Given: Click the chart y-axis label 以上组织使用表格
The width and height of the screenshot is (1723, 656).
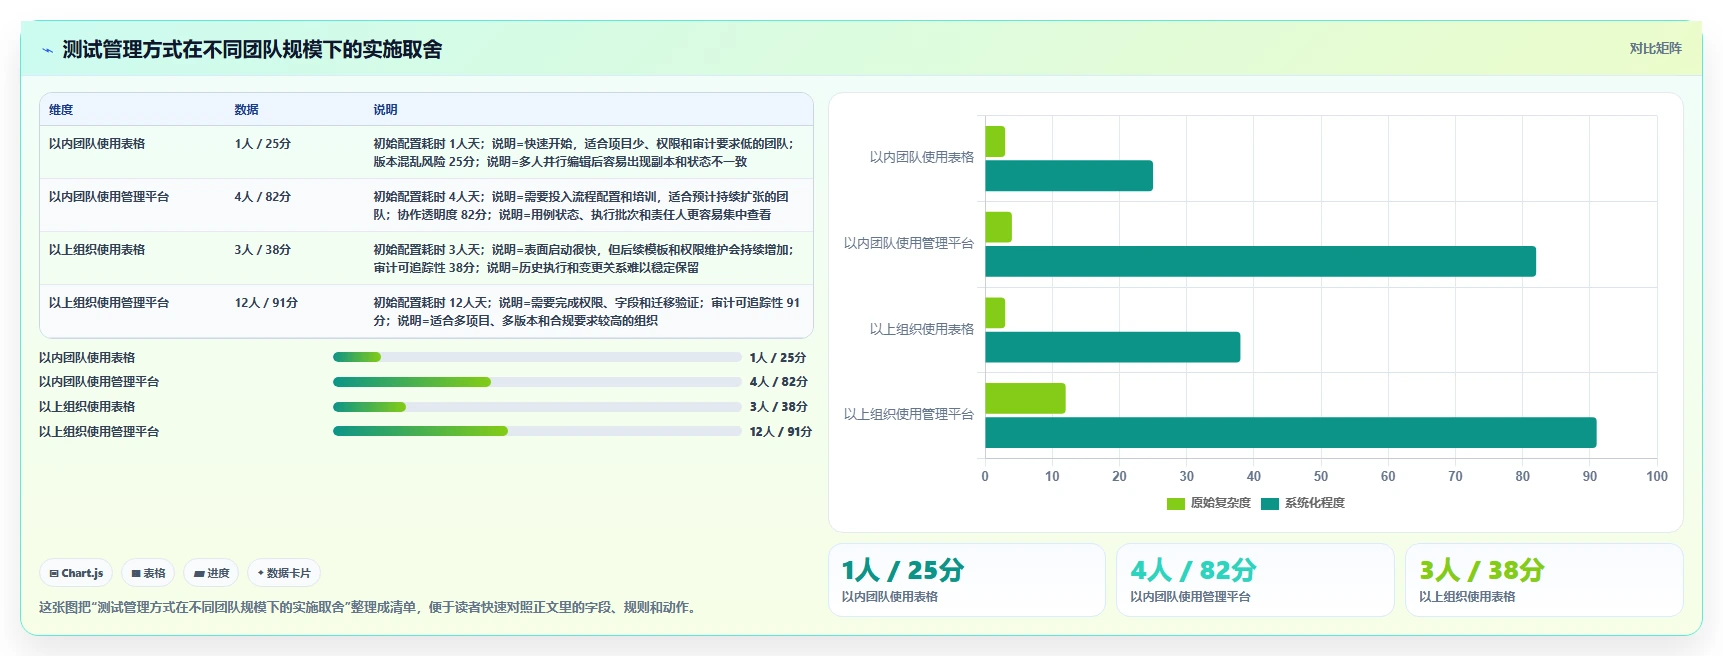Looking at the screenshot, I should 921,329.
